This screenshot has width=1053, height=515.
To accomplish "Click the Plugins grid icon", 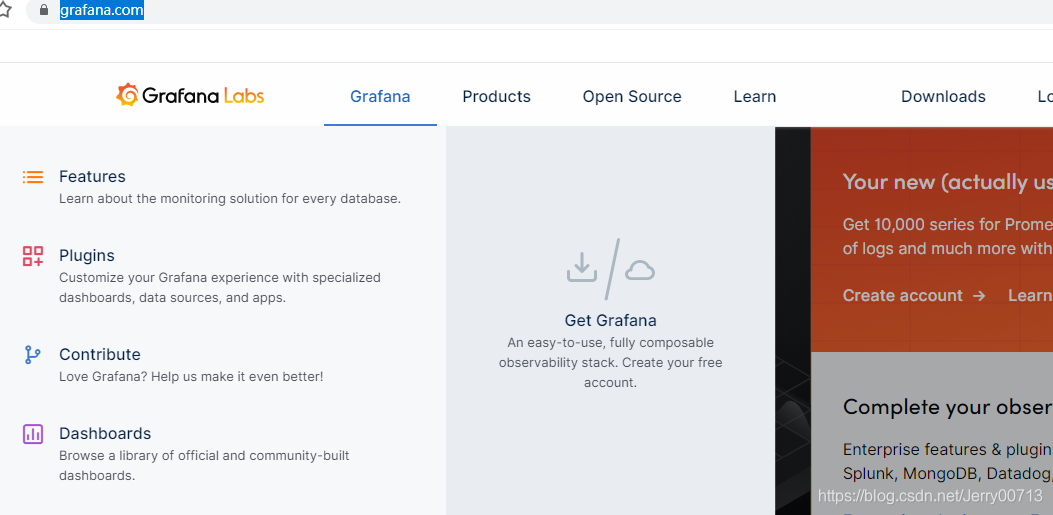I will pyautogui.click(x=33, y=256).
